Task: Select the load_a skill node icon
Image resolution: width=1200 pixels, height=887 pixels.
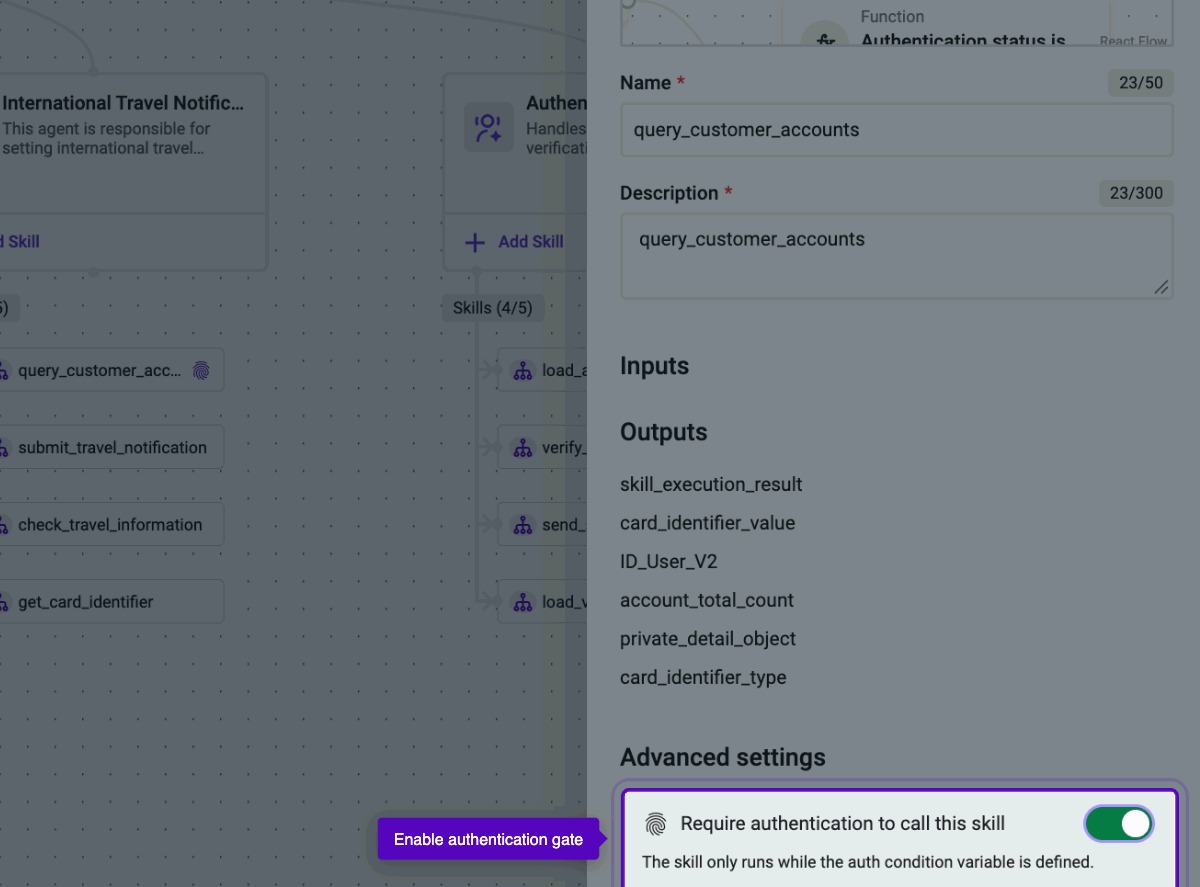Action: point(522,370)
